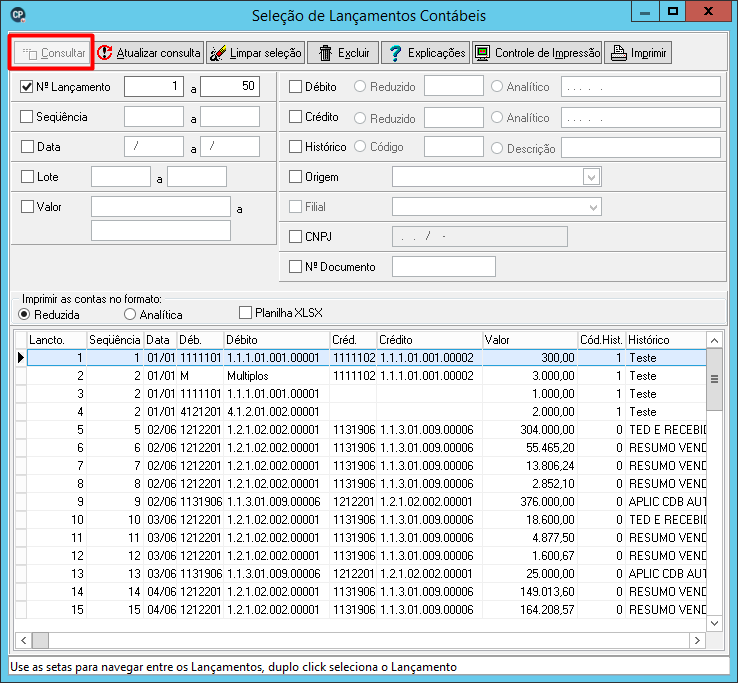Enable the Data filter checkbox
Image resolution: width=738 pixels, height=683 pixels.
27,147
